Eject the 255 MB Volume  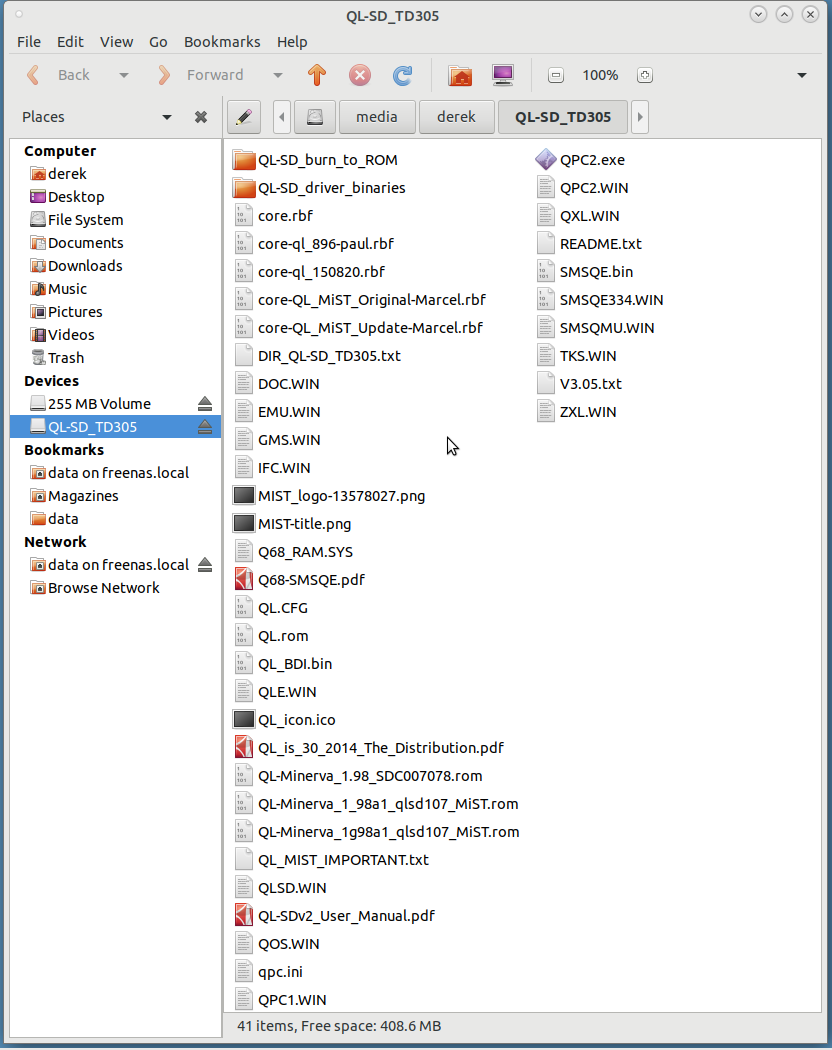point(205,404)
